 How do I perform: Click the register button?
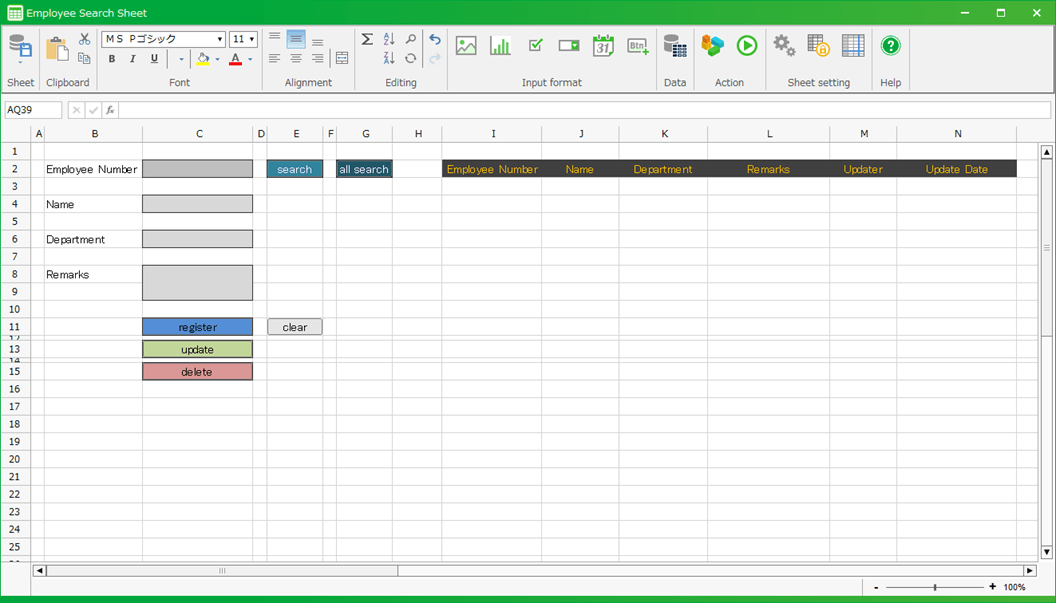click(197, 327)
